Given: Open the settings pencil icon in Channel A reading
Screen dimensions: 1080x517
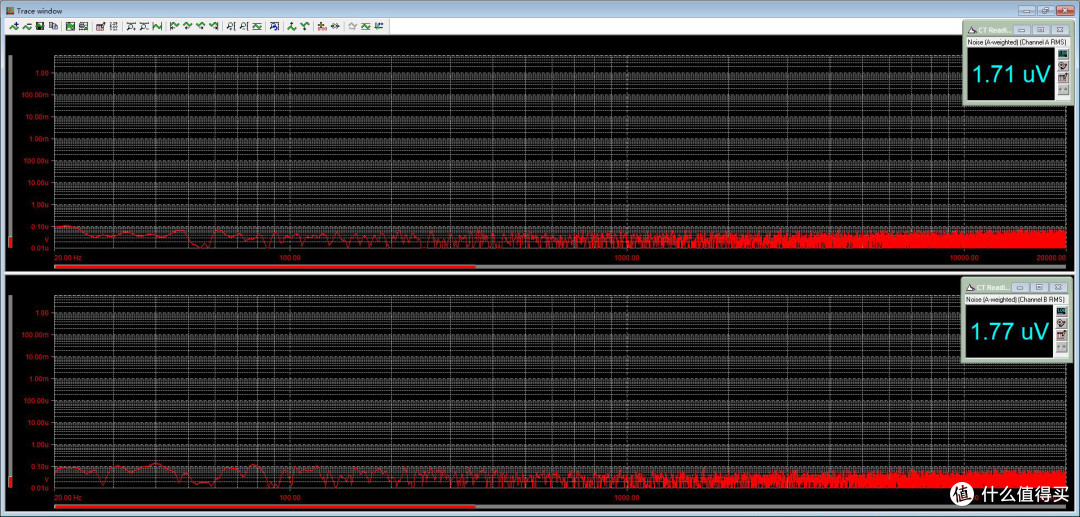Looking at the screenshot, I should (1063, 78).
